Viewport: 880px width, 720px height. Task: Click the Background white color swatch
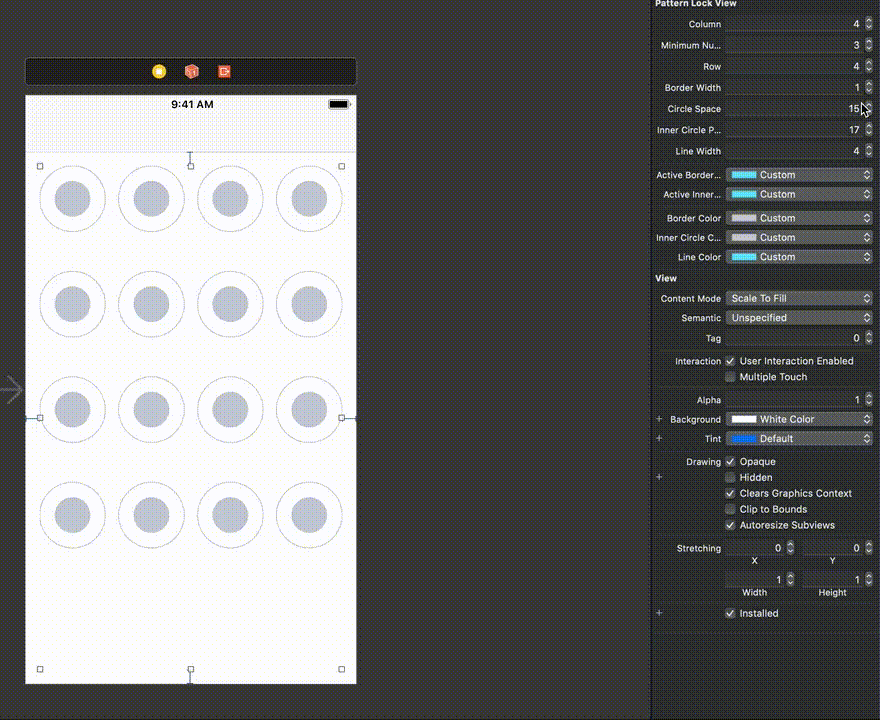coord(744,419)
